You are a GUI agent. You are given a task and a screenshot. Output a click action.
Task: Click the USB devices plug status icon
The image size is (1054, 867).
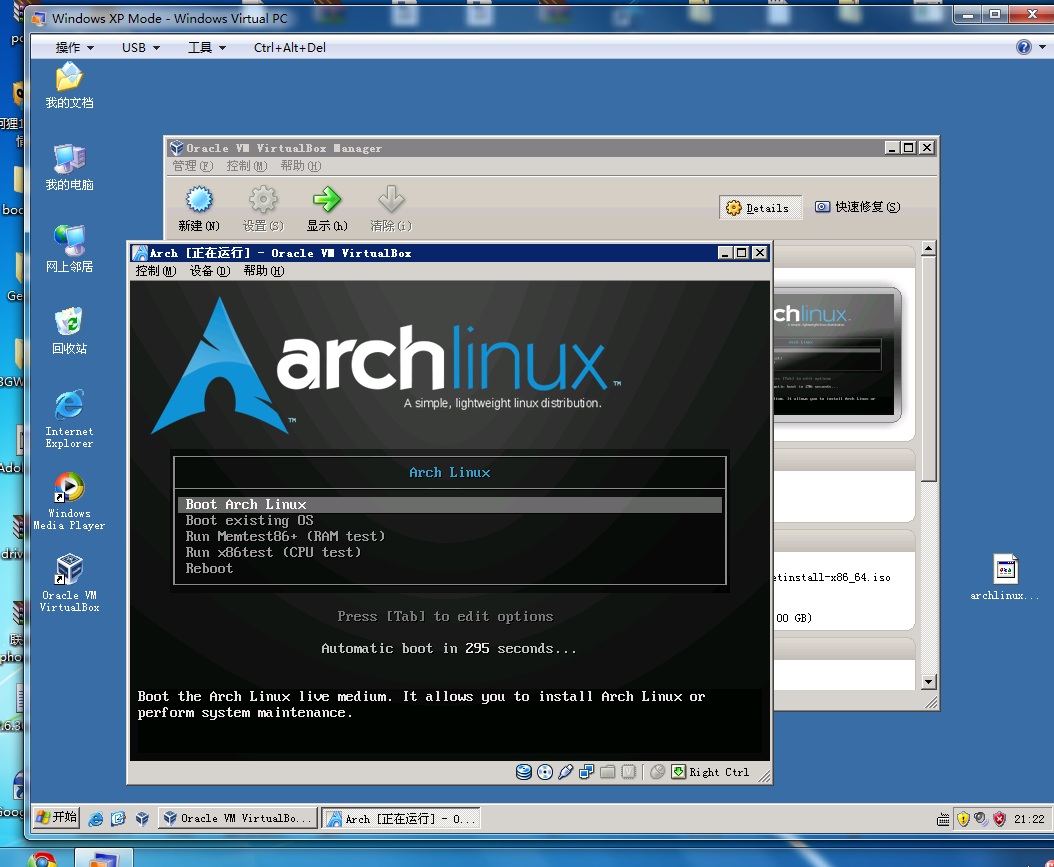(x=566, y=772)
